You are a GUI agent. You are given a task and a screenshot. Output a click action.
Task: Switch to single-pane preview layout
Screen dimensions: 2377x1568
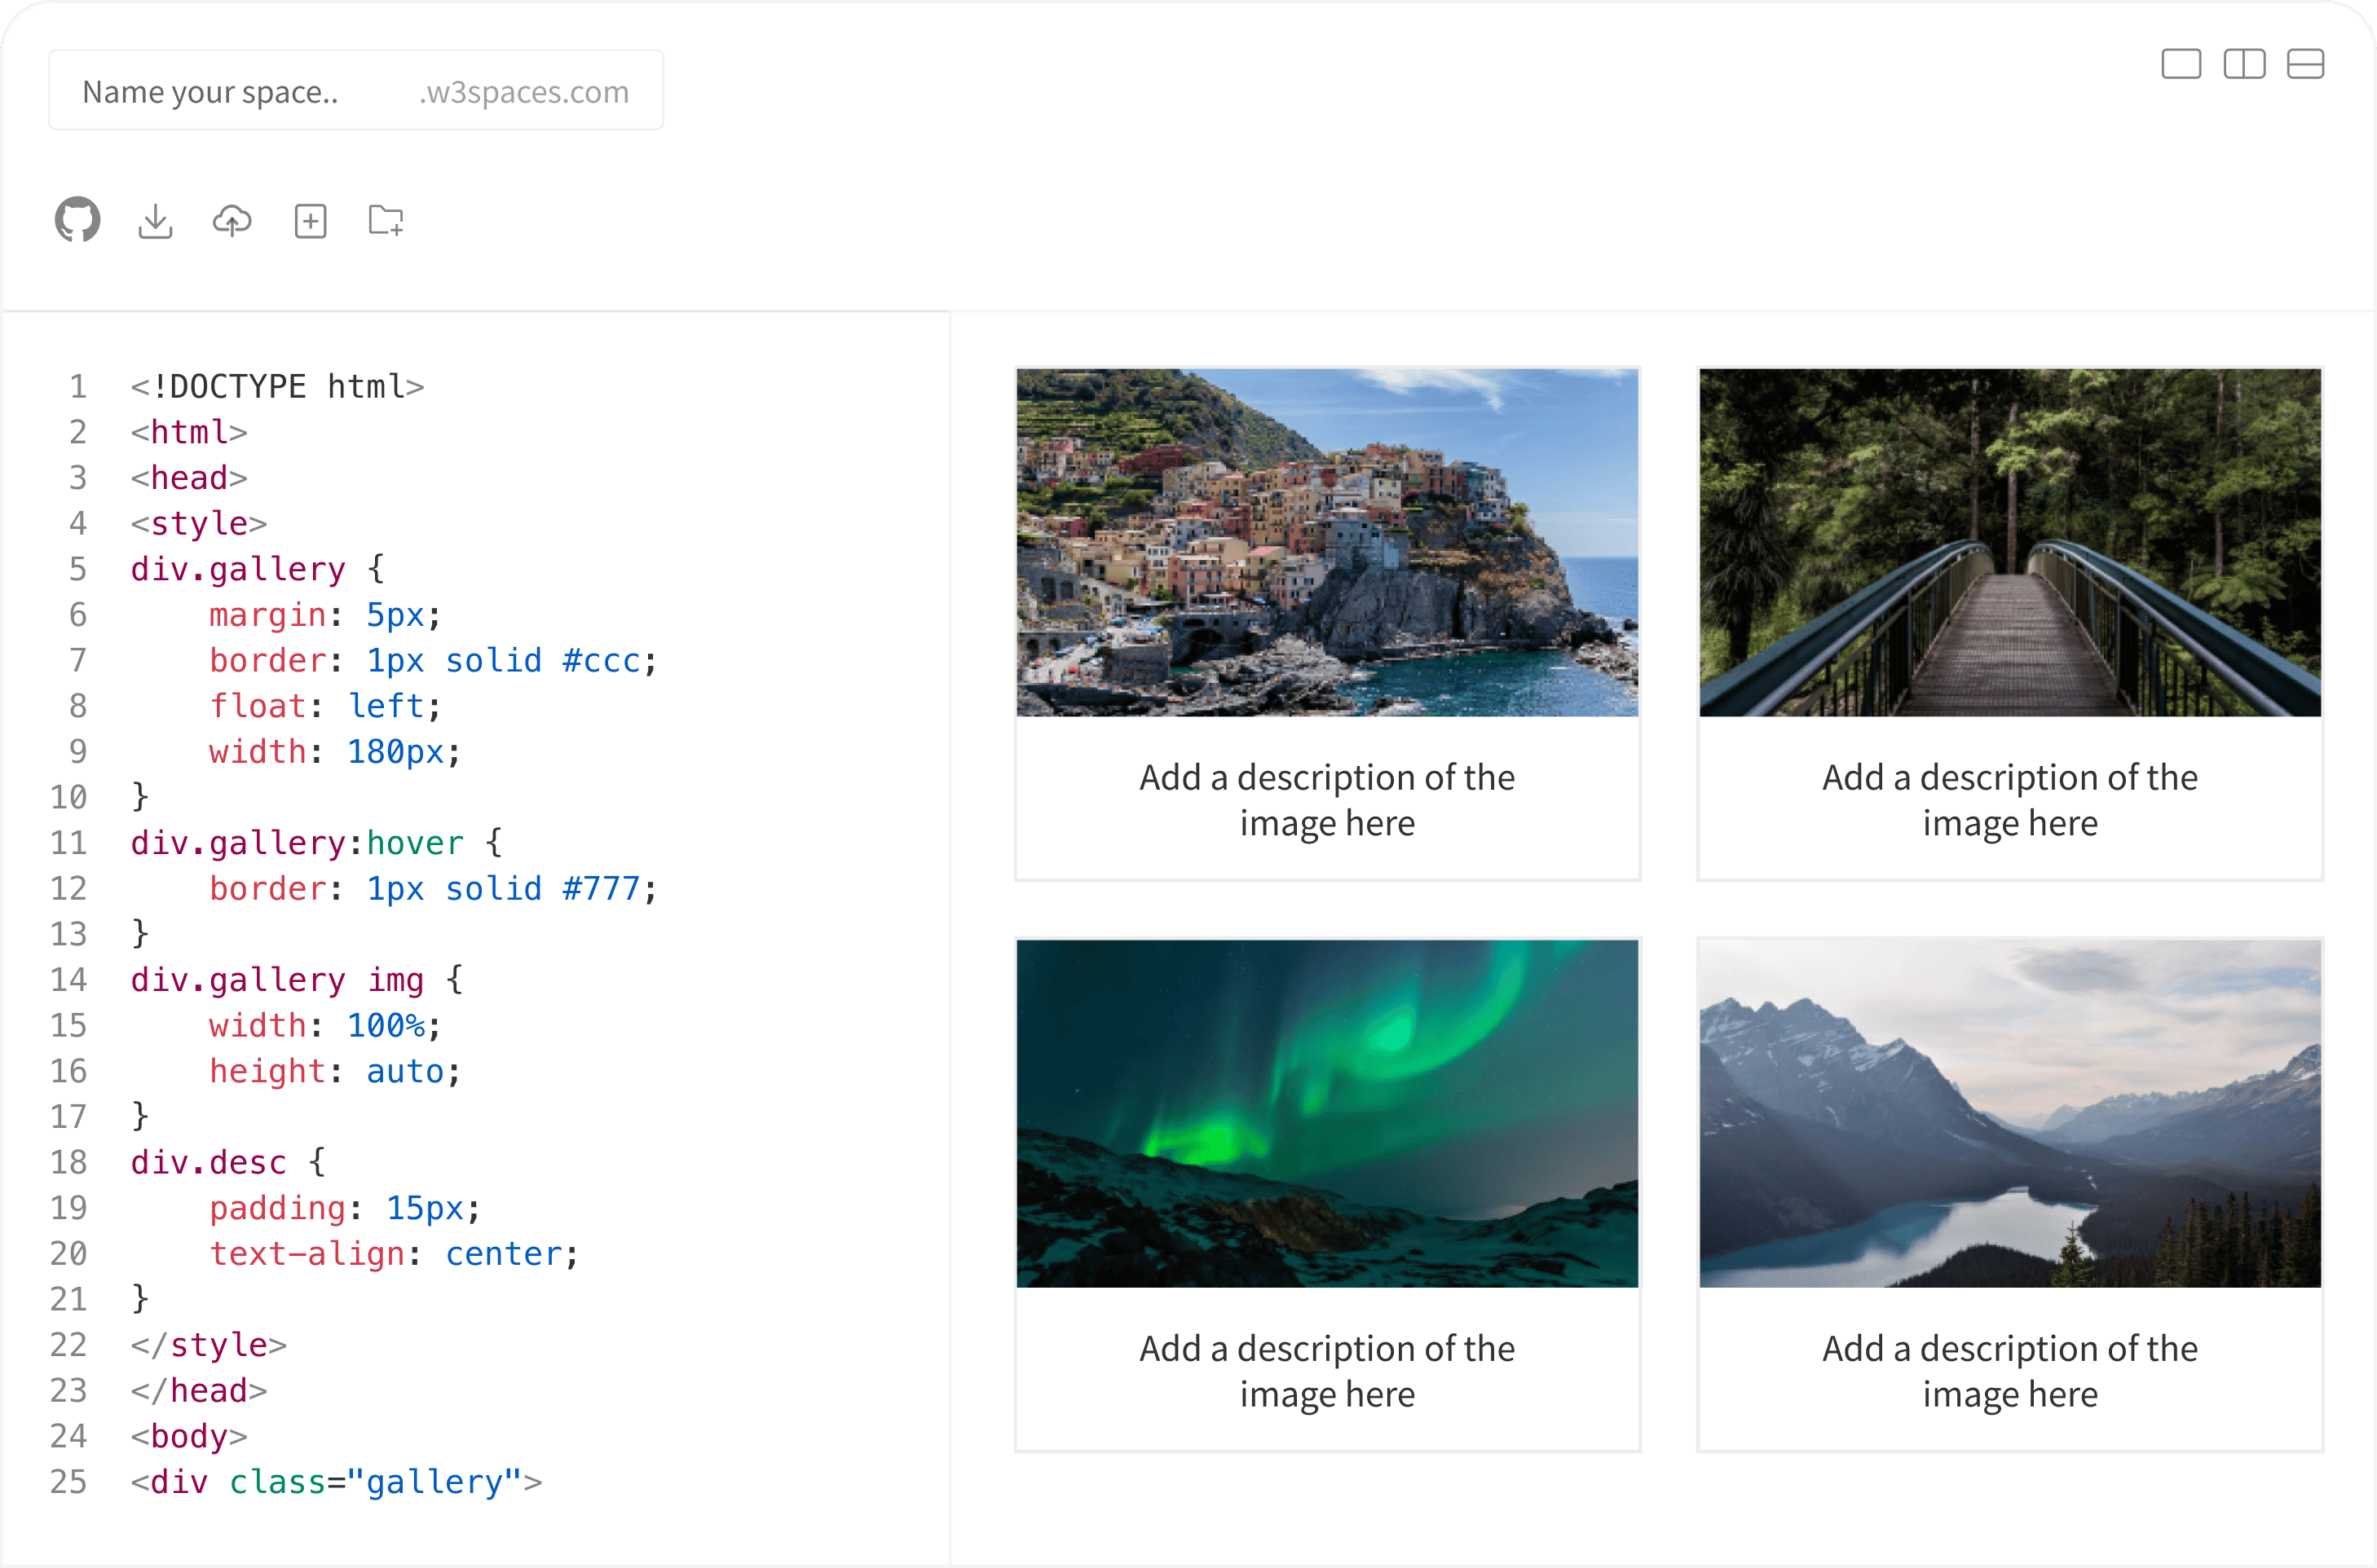[2181, 63]
